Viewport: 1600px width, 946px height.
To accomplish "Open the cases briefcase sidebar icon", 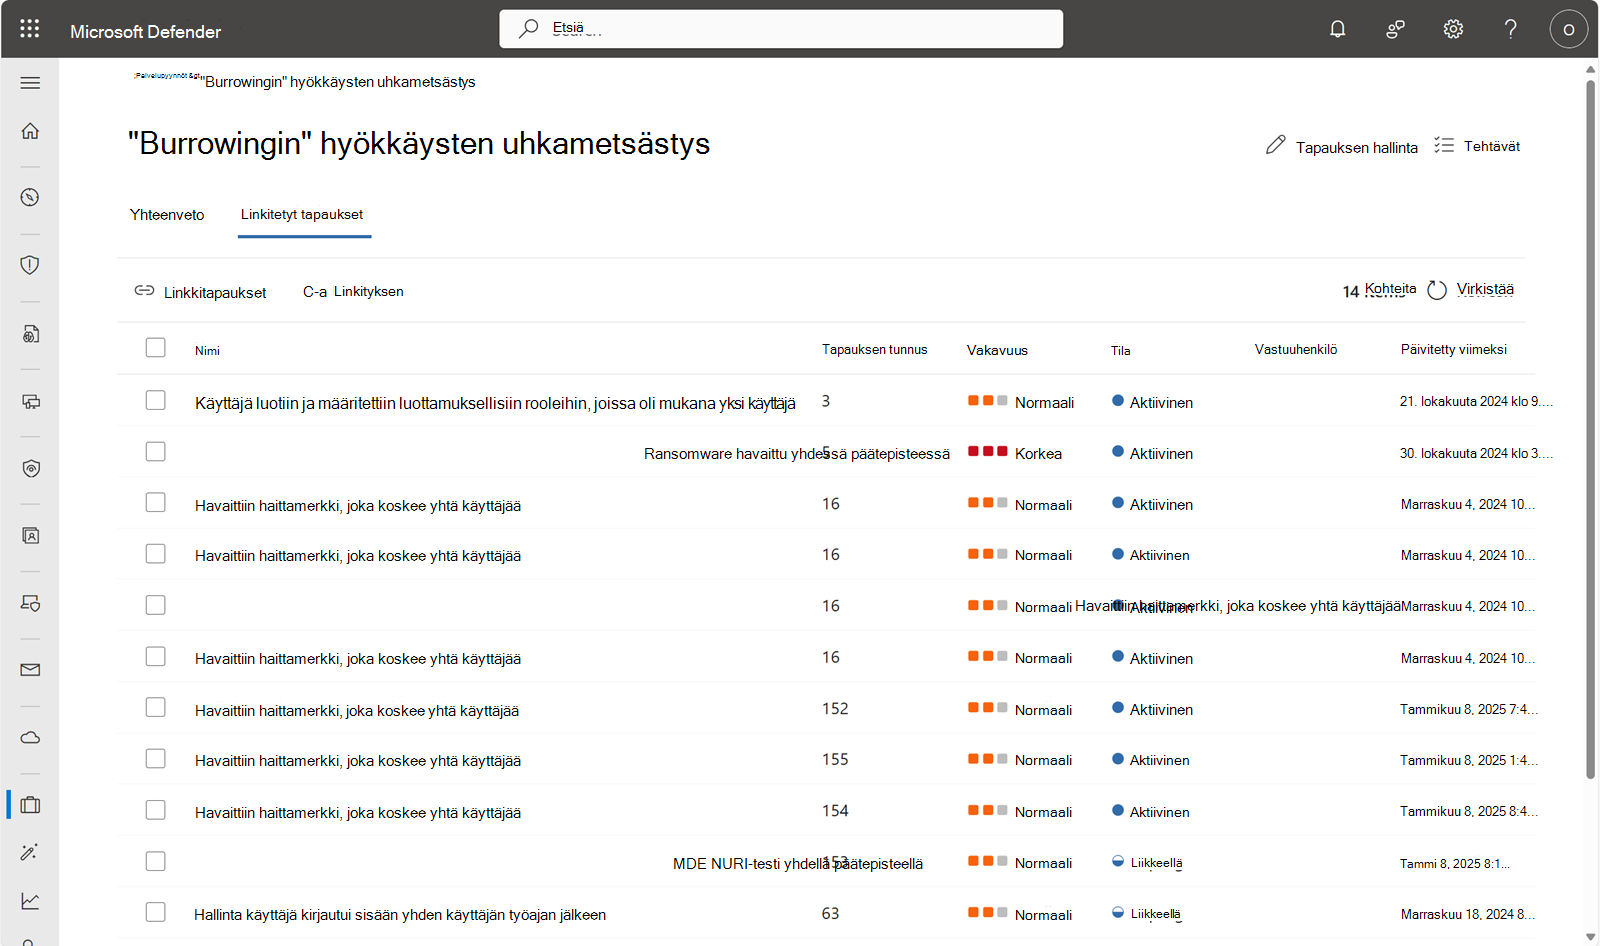I will (30, 805).
